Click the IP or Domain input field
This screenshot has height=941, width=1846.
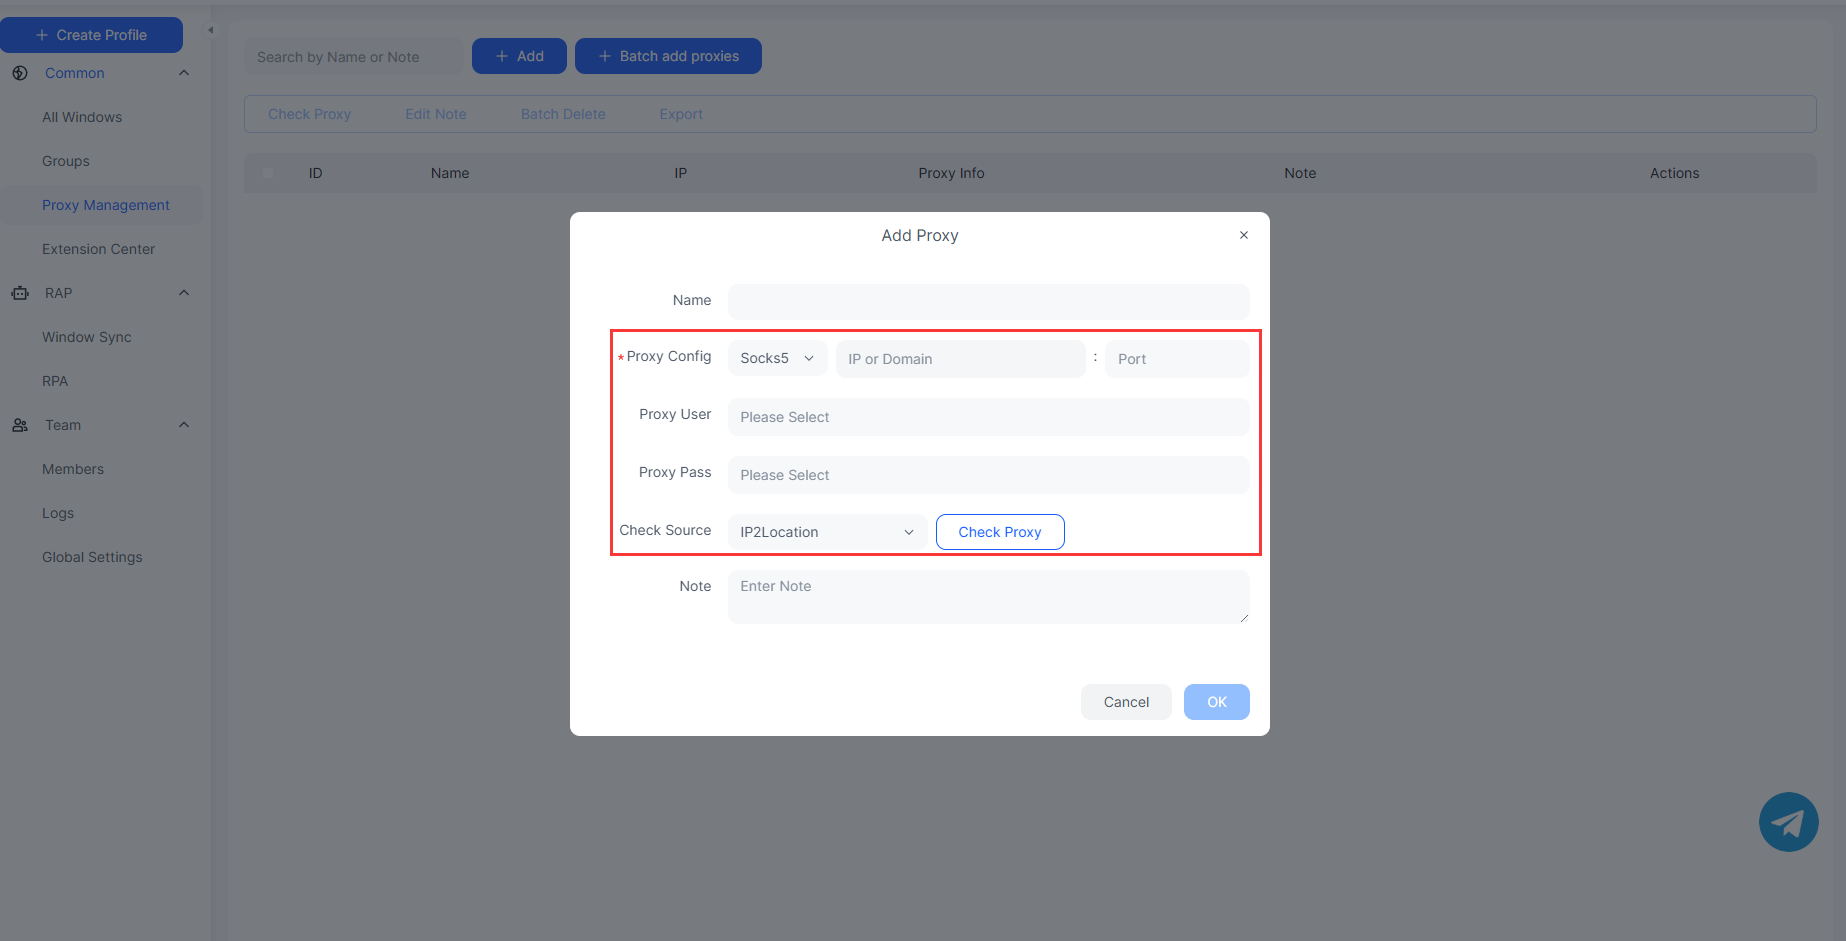pos(960,359)
